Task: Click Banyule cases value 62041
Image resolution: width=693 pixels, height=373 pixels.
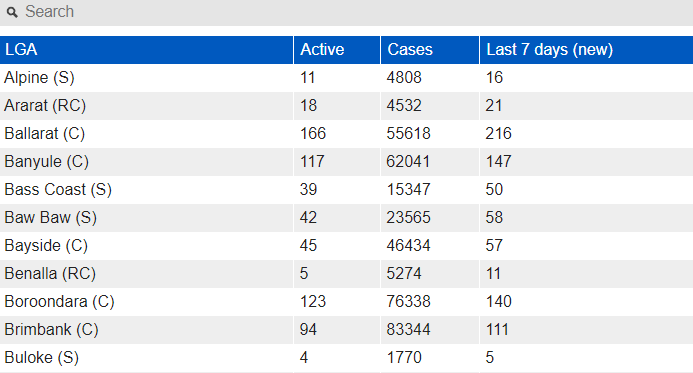Action: click(408, 162)
